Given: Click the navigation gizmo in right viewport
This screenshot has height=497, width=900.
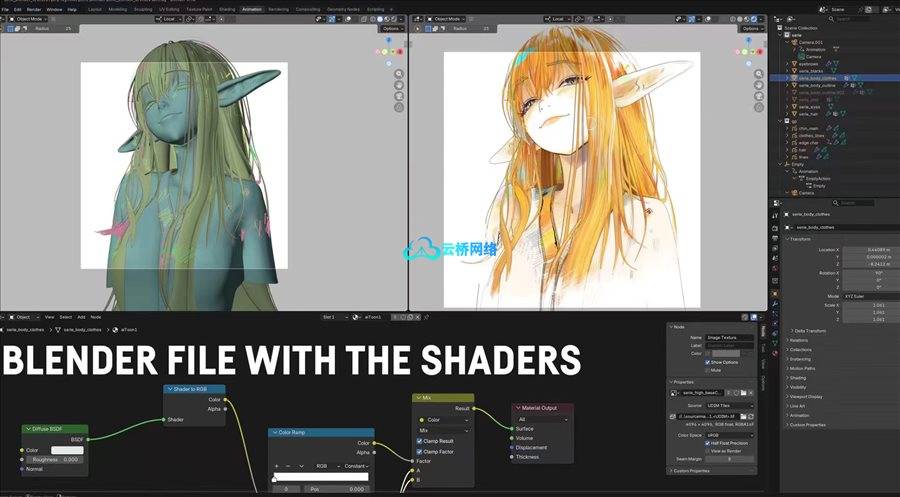Looking at the screenshot, I should coord(749,51).
